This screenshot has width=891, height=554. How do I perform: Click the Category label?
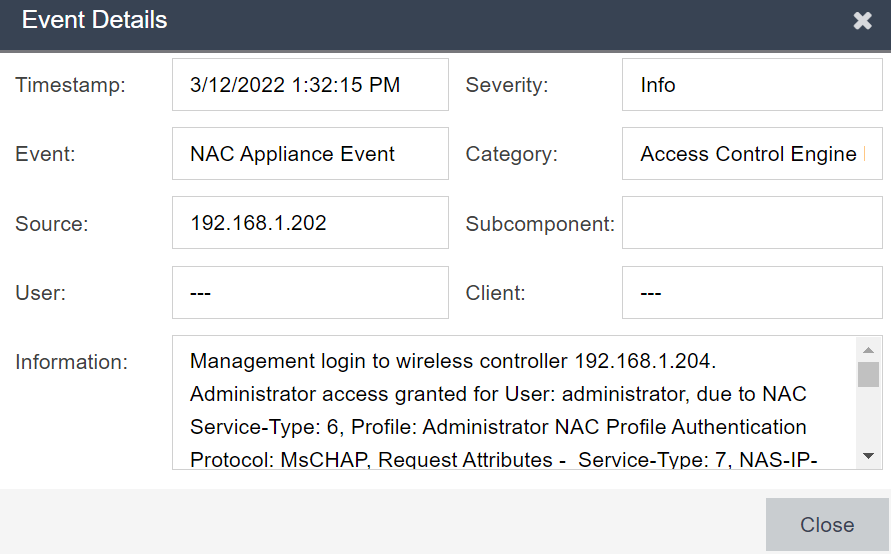coord(511,155)
